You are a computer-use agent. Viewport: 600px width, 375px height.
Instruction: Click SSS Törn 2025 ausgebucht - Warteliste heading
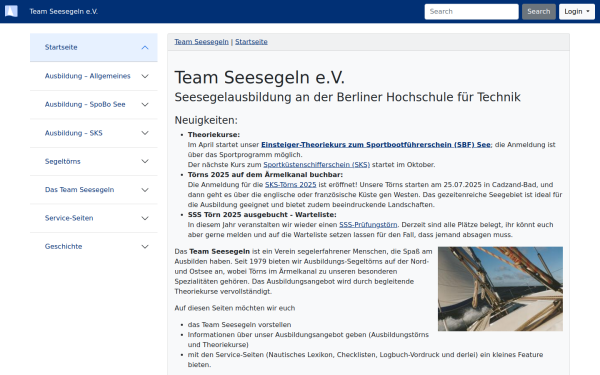pos(262,215)
